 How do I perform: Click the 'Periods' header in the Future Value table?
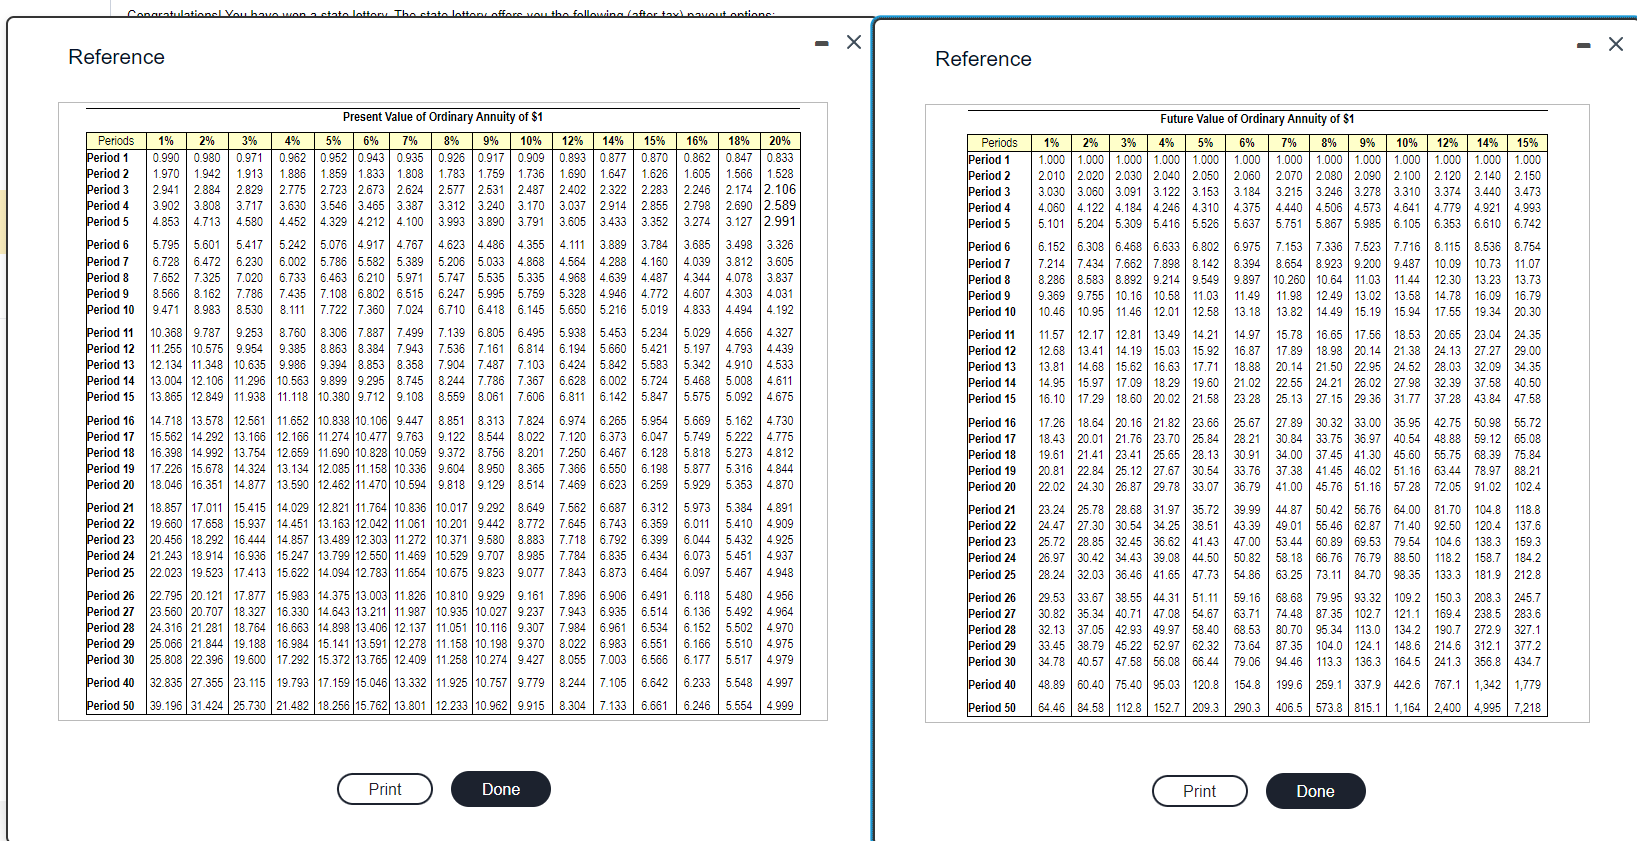pos(999,143)
